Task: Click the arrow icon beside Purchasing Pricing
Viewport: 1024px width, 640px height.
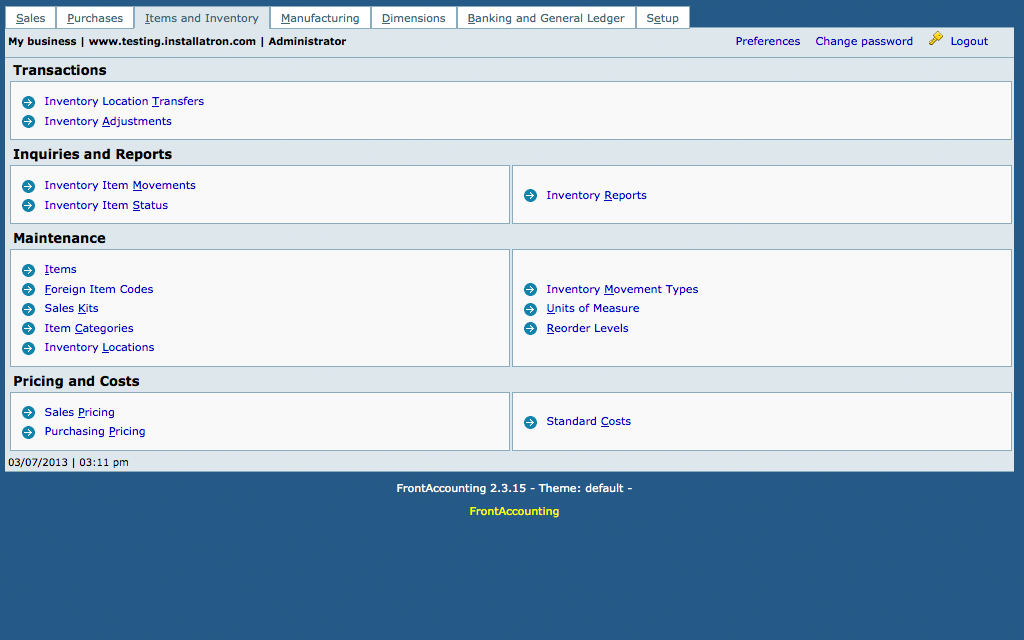Action: [28, 432]
